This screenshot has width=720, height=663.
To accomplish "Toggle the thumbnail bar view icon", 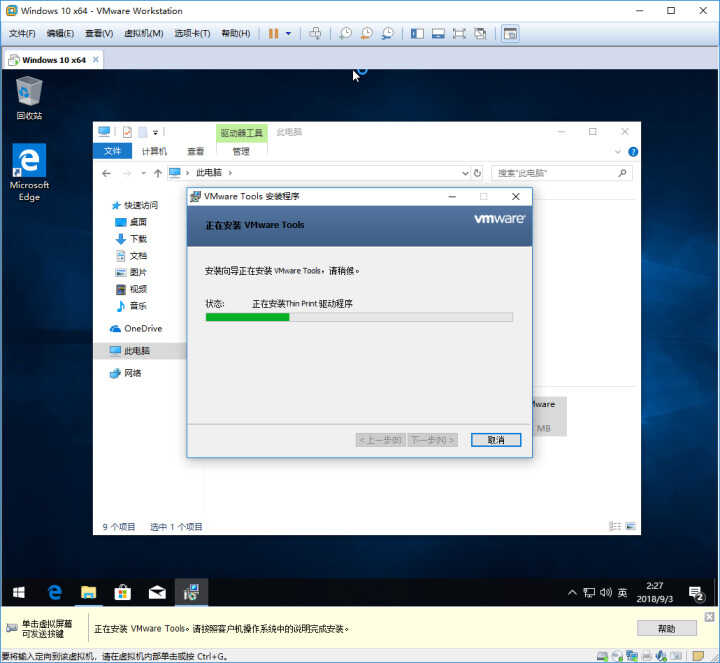I will click(438, 34).
